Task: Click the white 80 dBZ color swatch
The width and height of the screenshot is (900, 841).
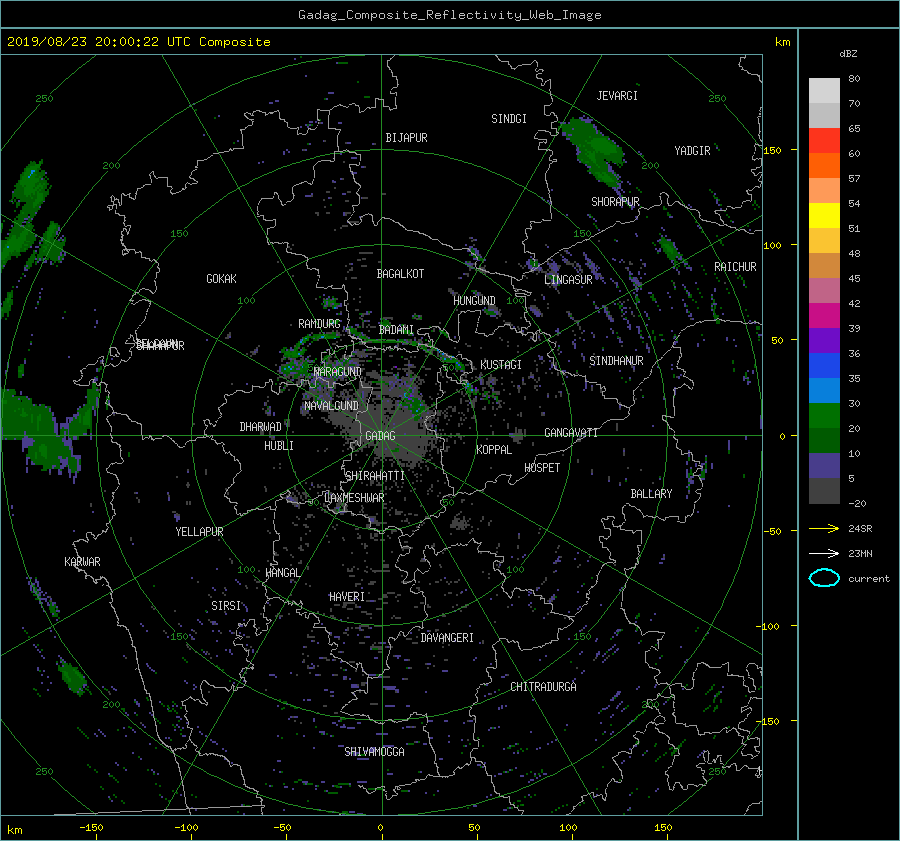Action: tap(824, 90)
